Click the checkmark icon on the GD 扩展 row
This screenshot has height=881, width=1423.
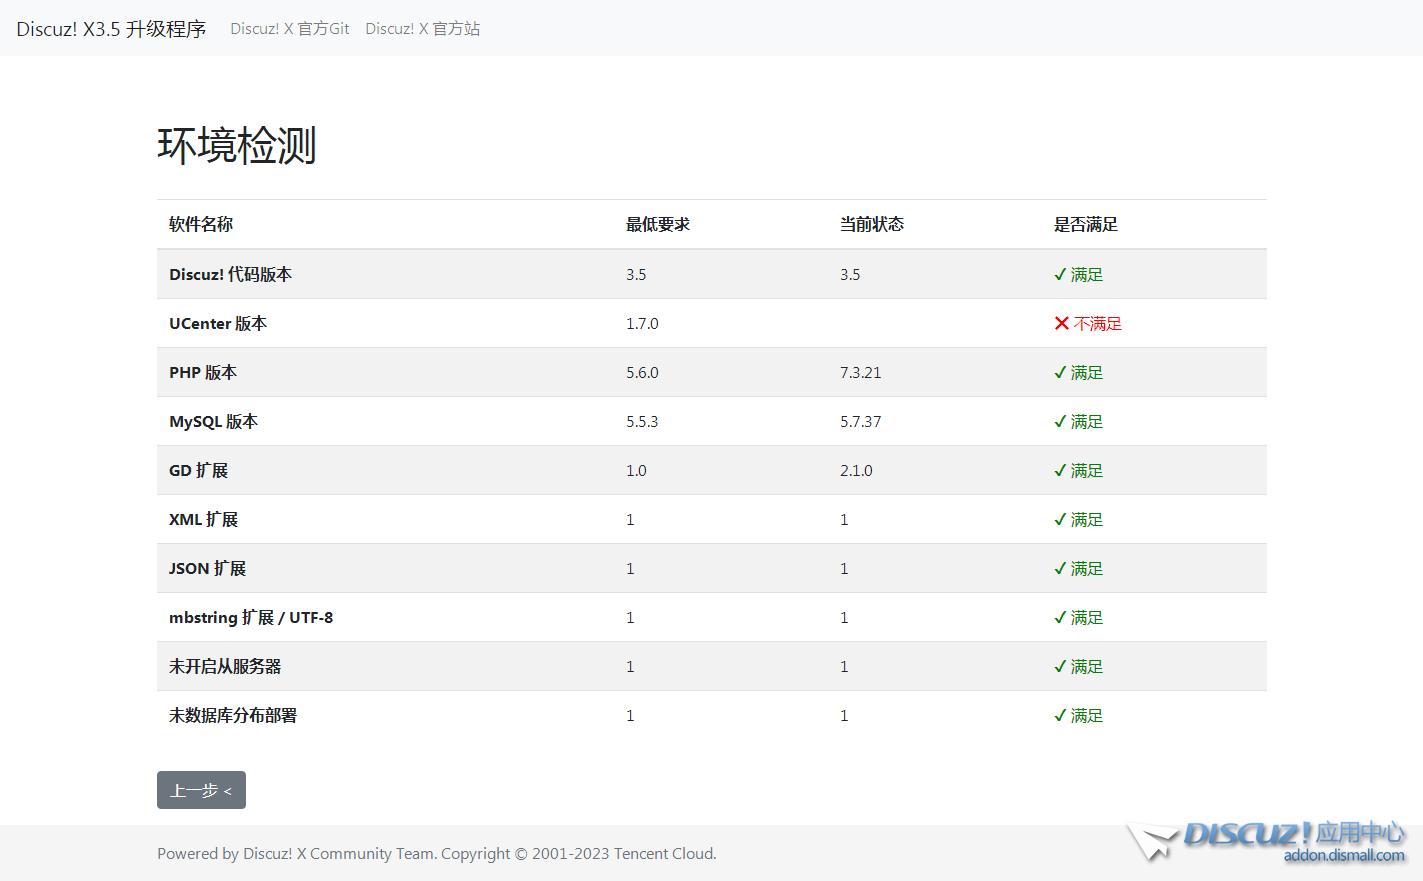coord(1060,470)
